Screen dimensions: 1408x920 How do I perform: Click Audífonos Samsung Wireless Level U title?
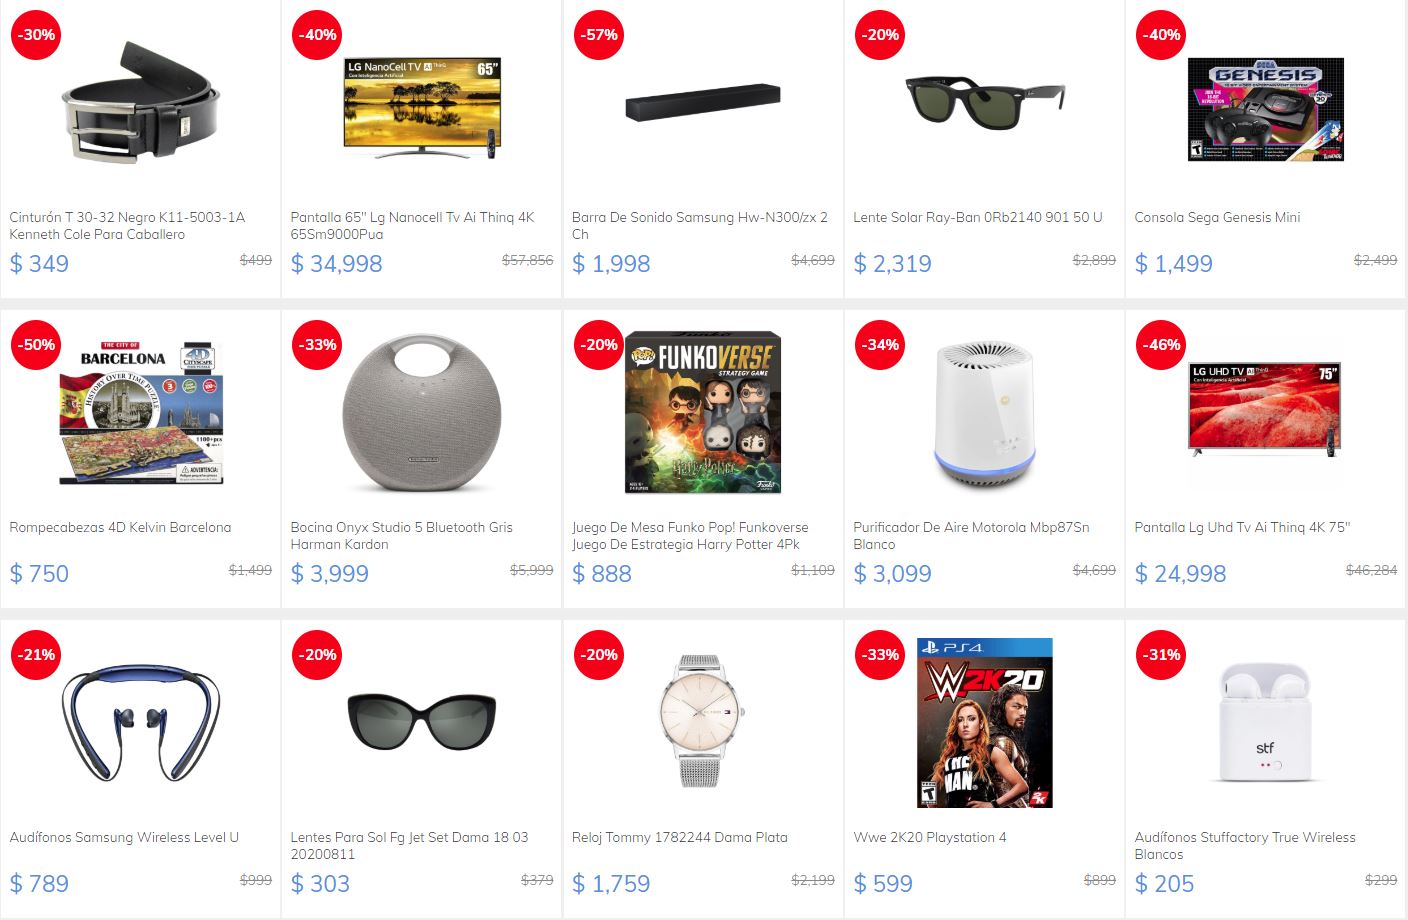point(124,837)
